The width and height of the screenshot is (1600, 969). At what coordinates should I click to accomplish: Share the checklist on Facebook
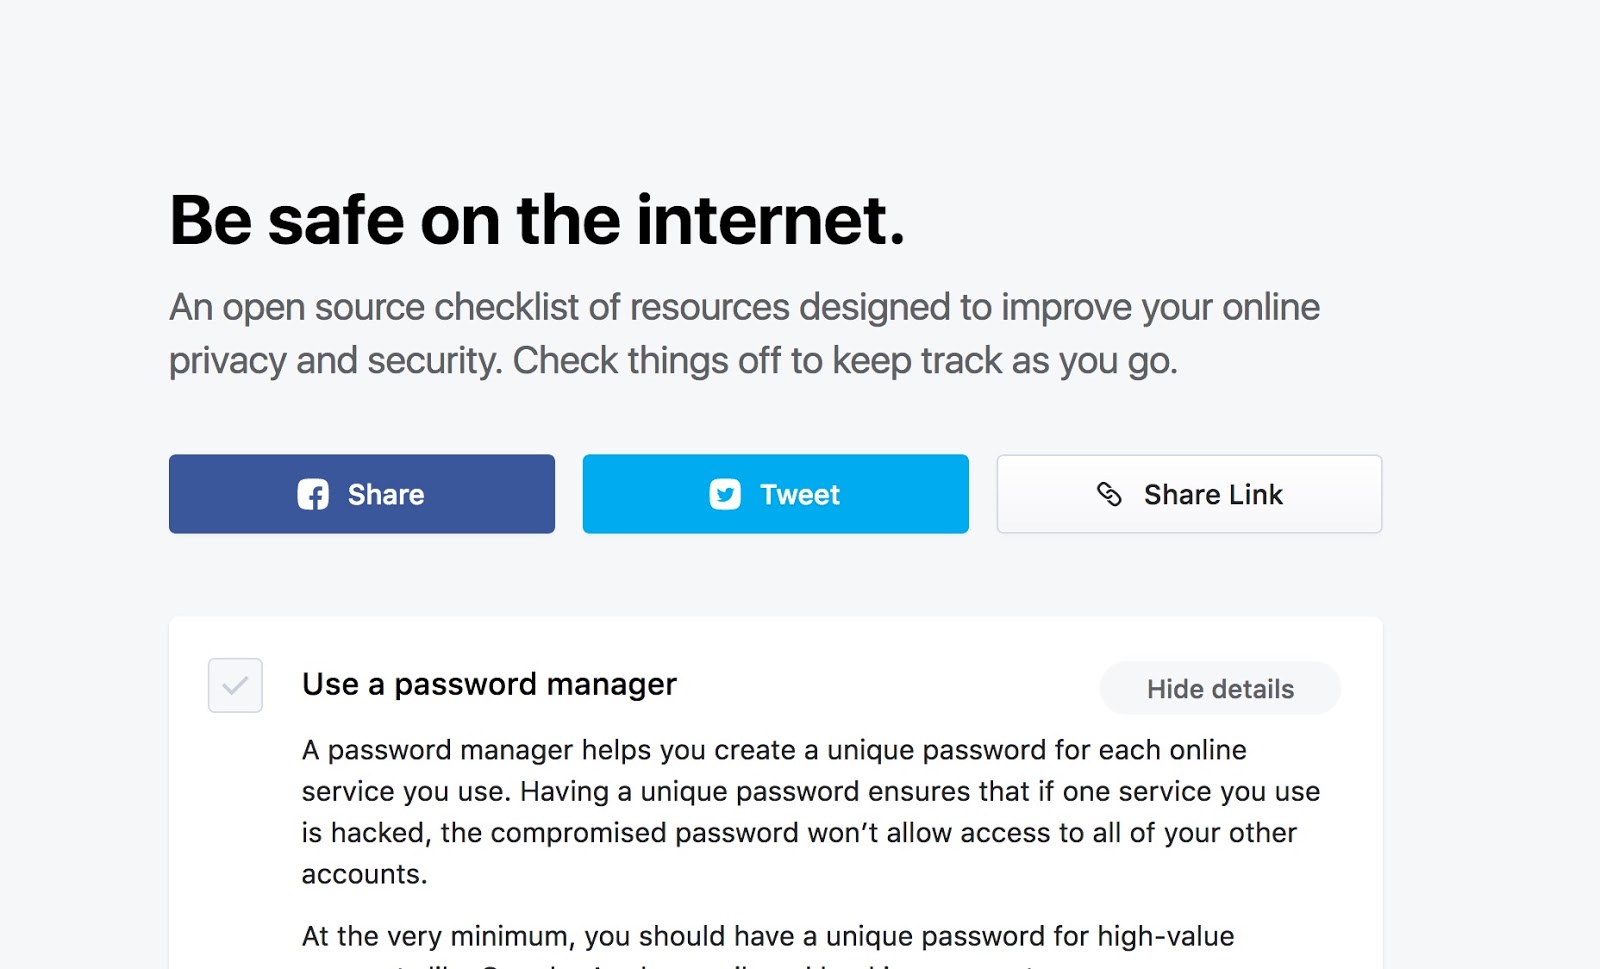361,494
